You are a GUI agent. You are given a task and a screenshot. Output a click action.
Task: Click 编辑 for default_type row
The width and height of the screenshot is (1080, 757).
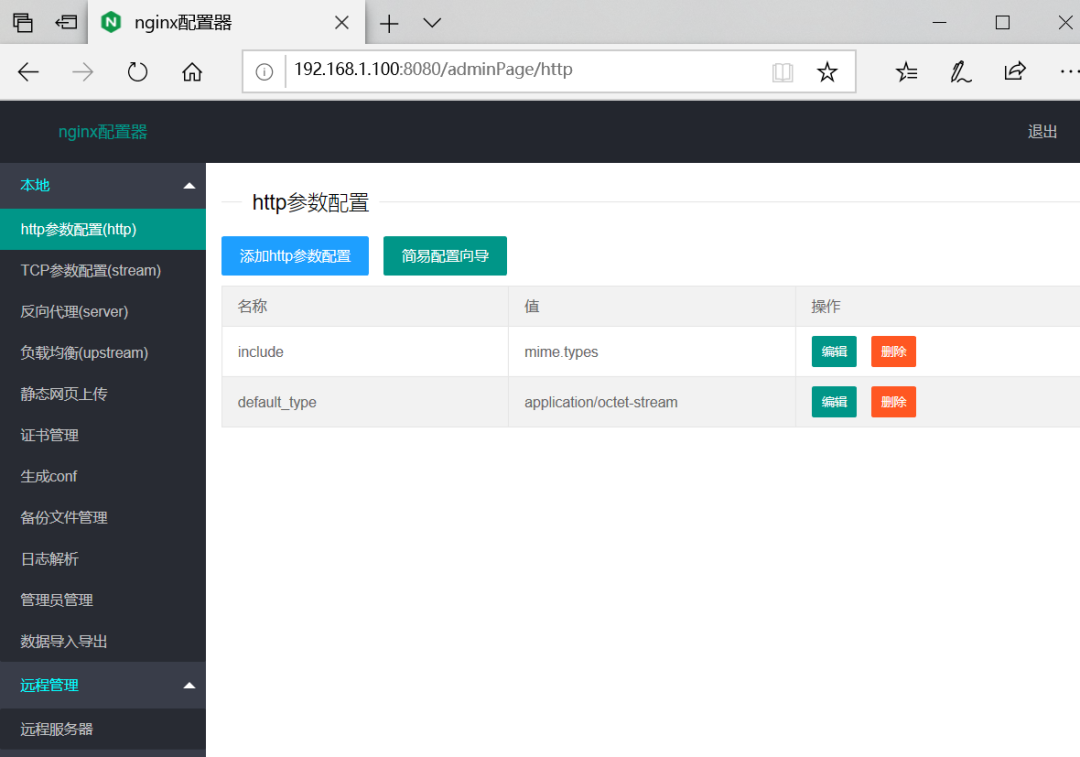834,402
